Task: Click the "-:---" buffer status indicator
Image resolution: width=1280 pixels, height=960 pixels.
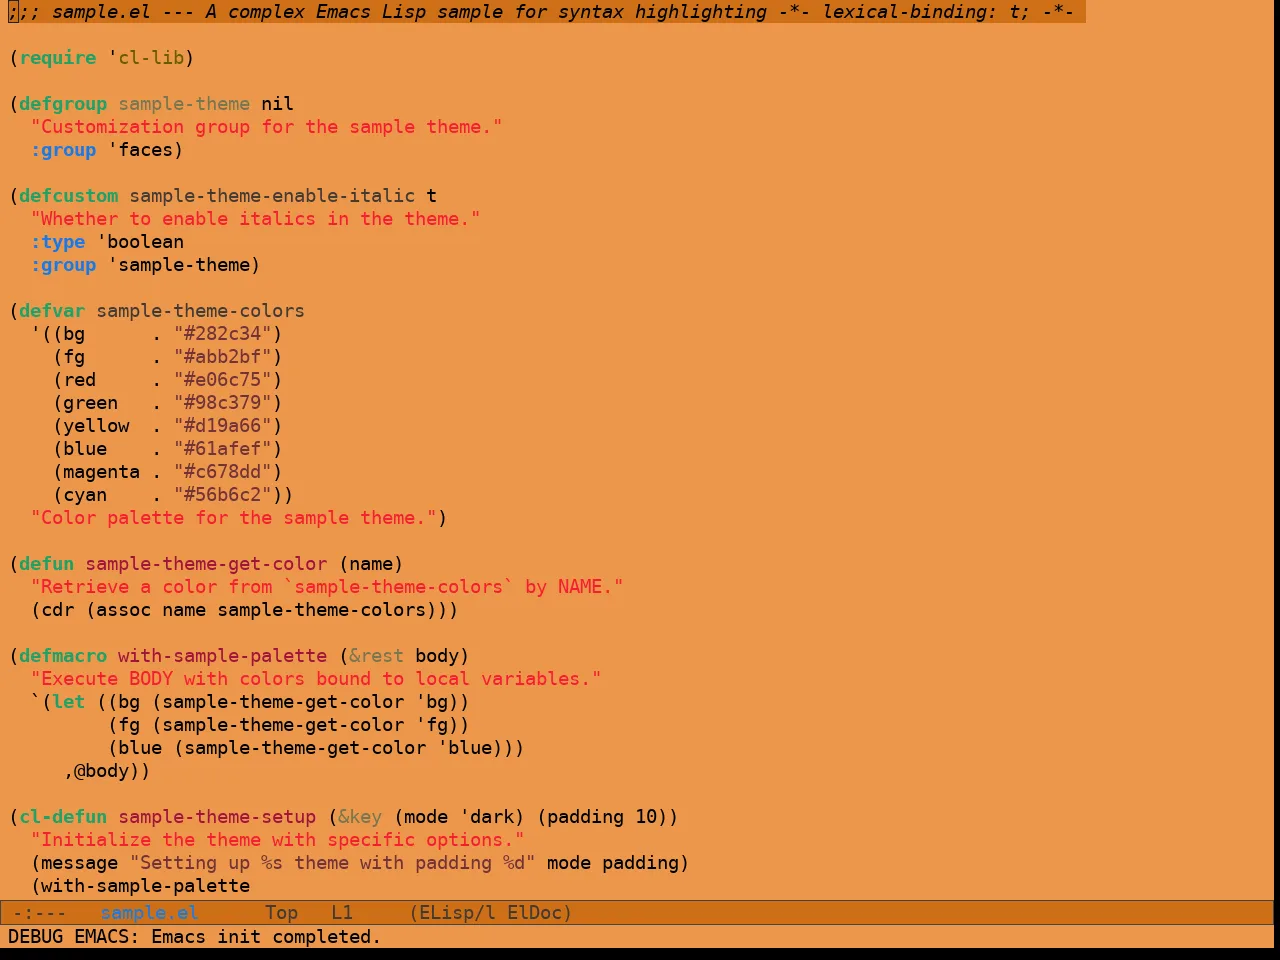Action: [x=40, y=913]
